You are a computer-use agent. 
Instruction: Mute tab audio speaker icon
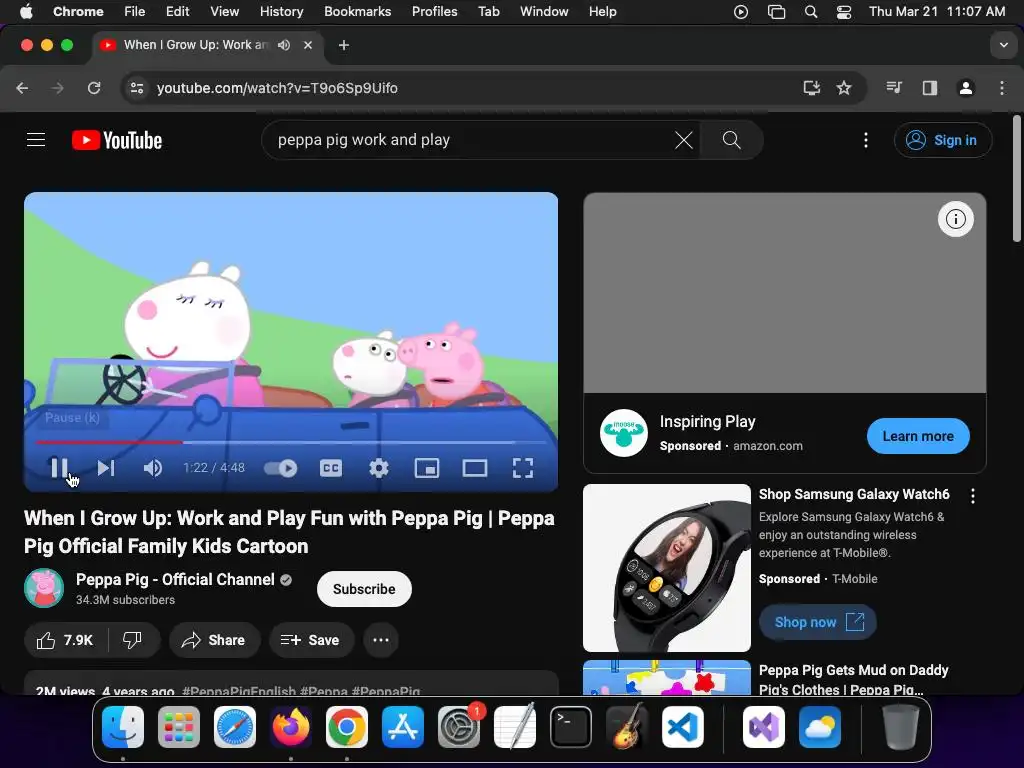[x=284, y=45]
